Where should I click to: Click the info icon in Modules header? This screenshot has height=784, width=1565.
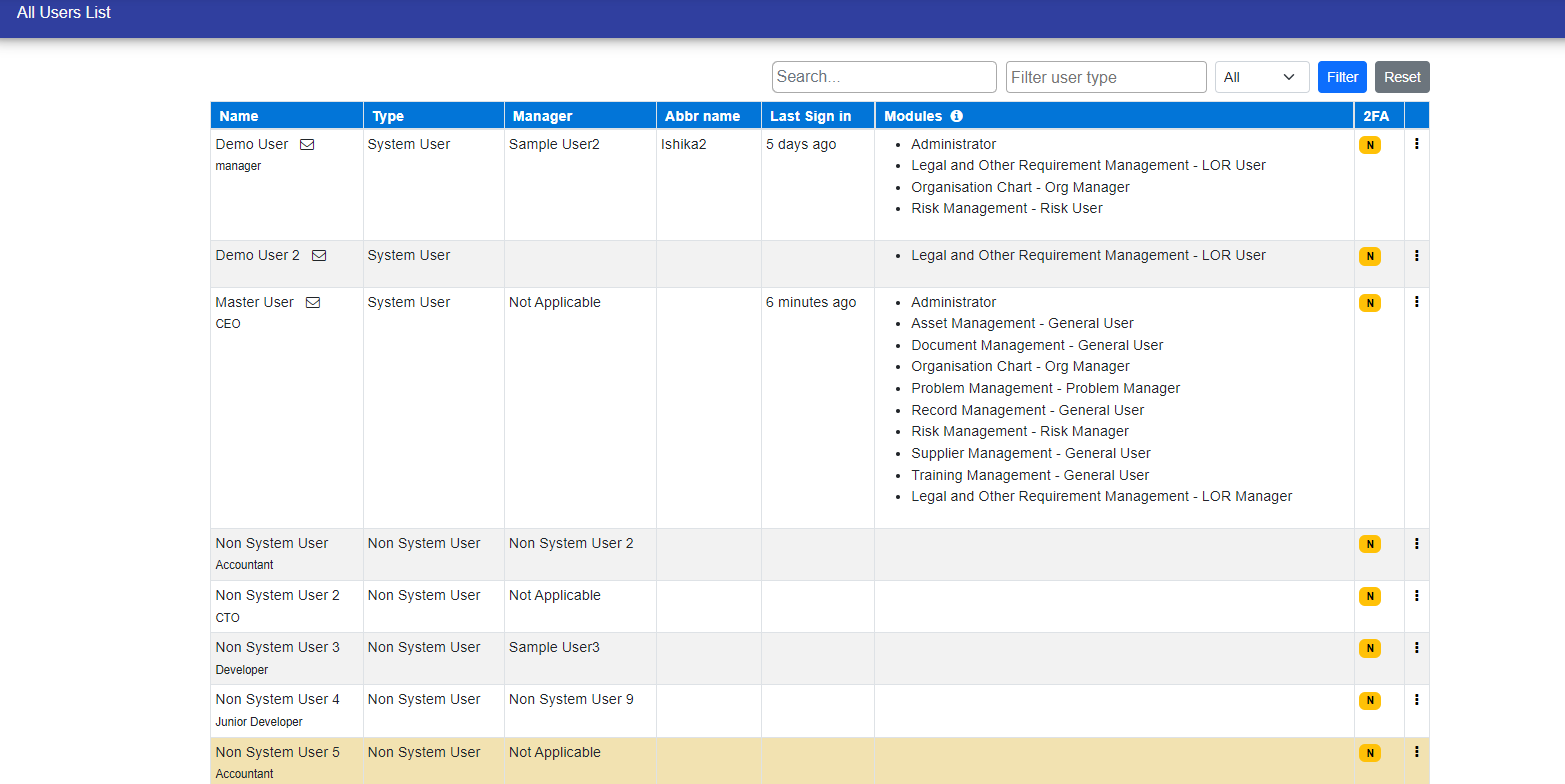point(956,116)
